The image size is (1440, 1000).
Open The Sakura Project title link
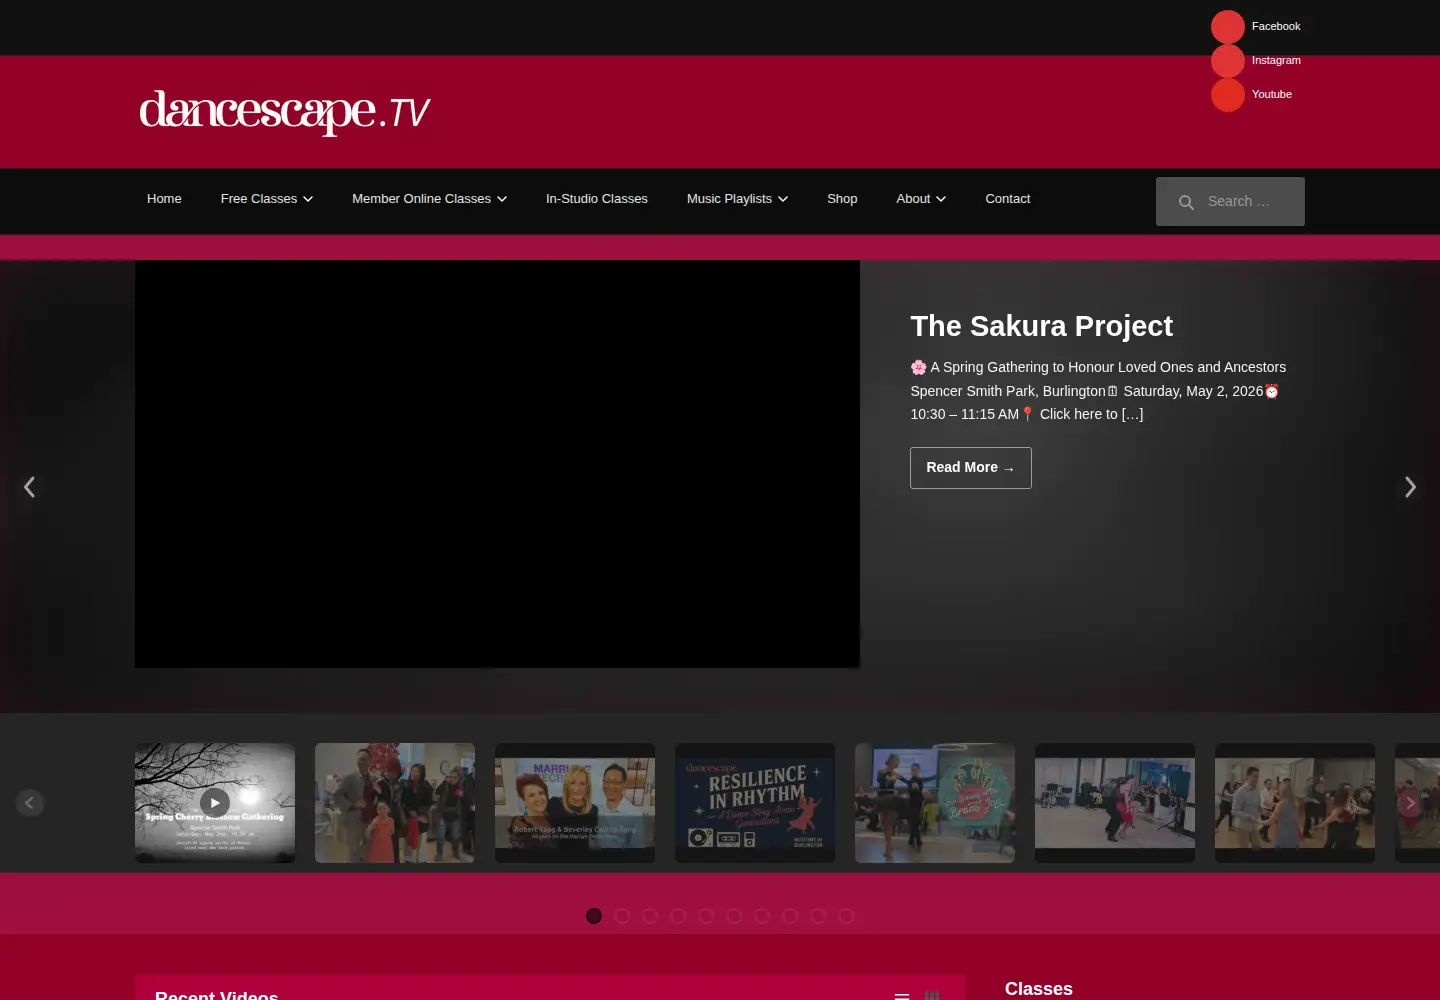1041,326
